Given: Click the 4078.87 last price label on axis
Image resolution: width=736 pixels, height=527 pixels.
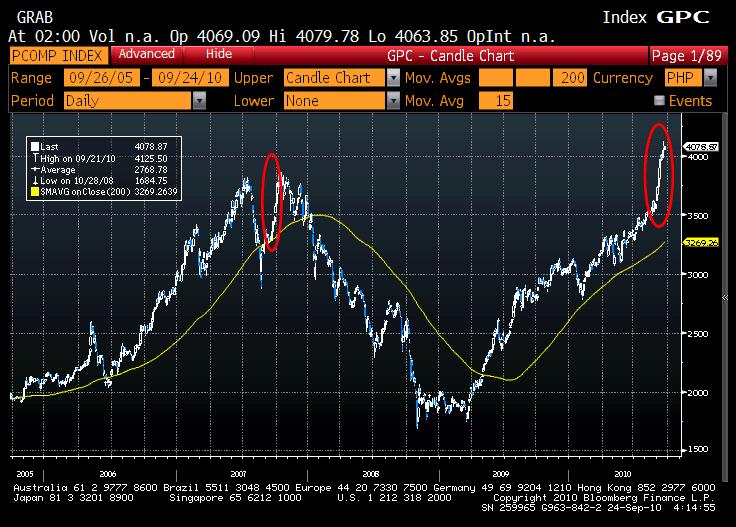Looking at the screenshot, I should coord(701,147).
